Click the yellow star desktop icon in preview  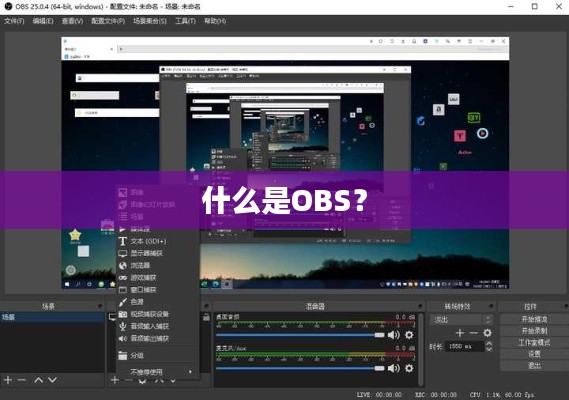75,235
